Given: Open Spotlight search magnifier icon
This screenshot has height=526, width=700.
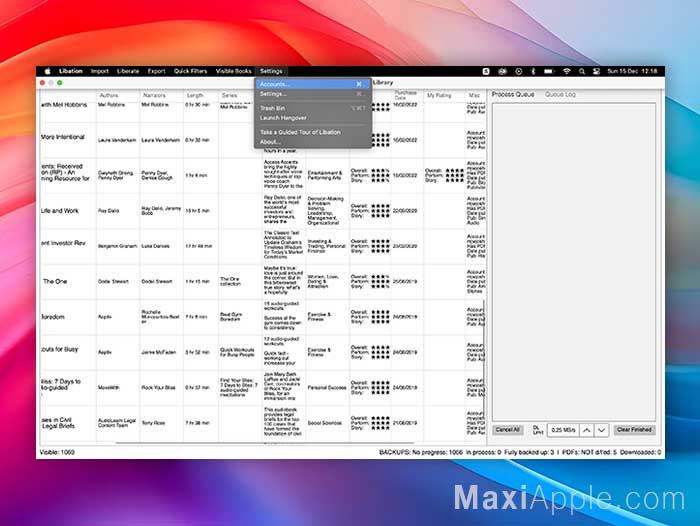Looking at the screenshot, I should tap(582, 71).
